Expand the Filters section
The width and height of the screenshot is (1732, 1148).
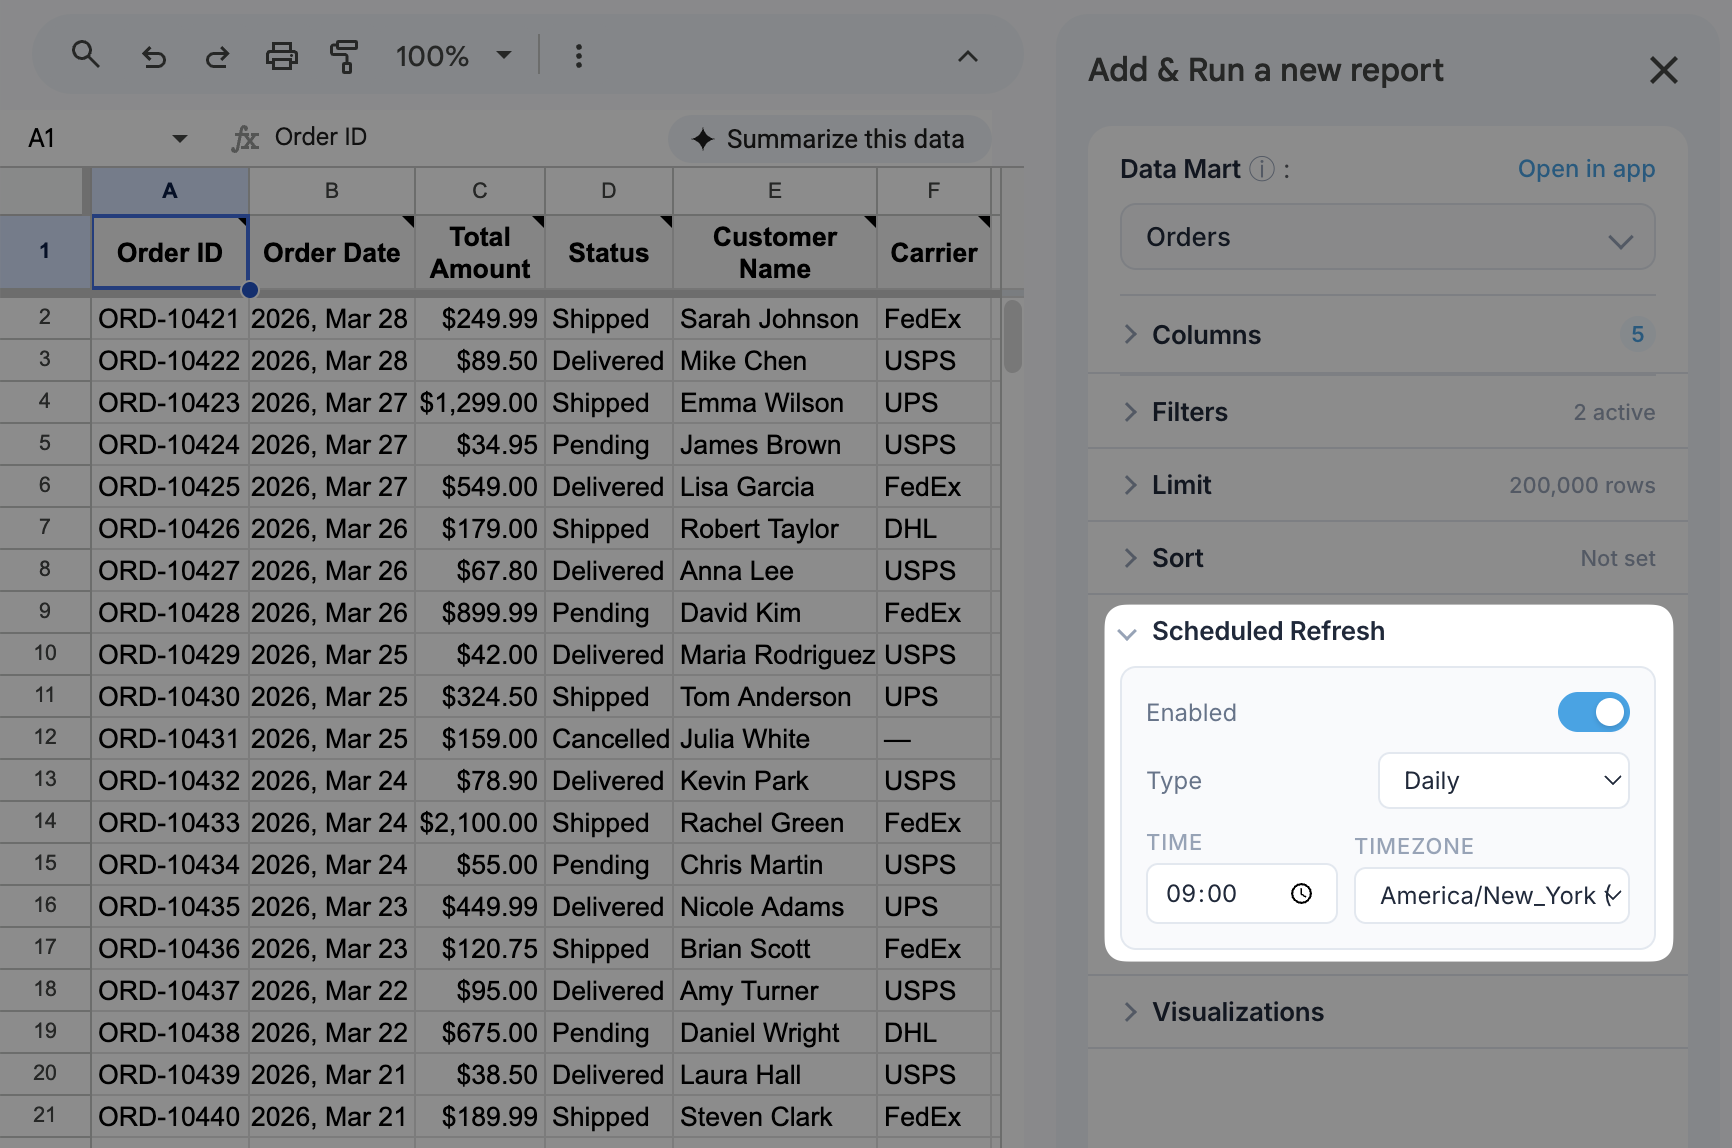click(1189, 412)
